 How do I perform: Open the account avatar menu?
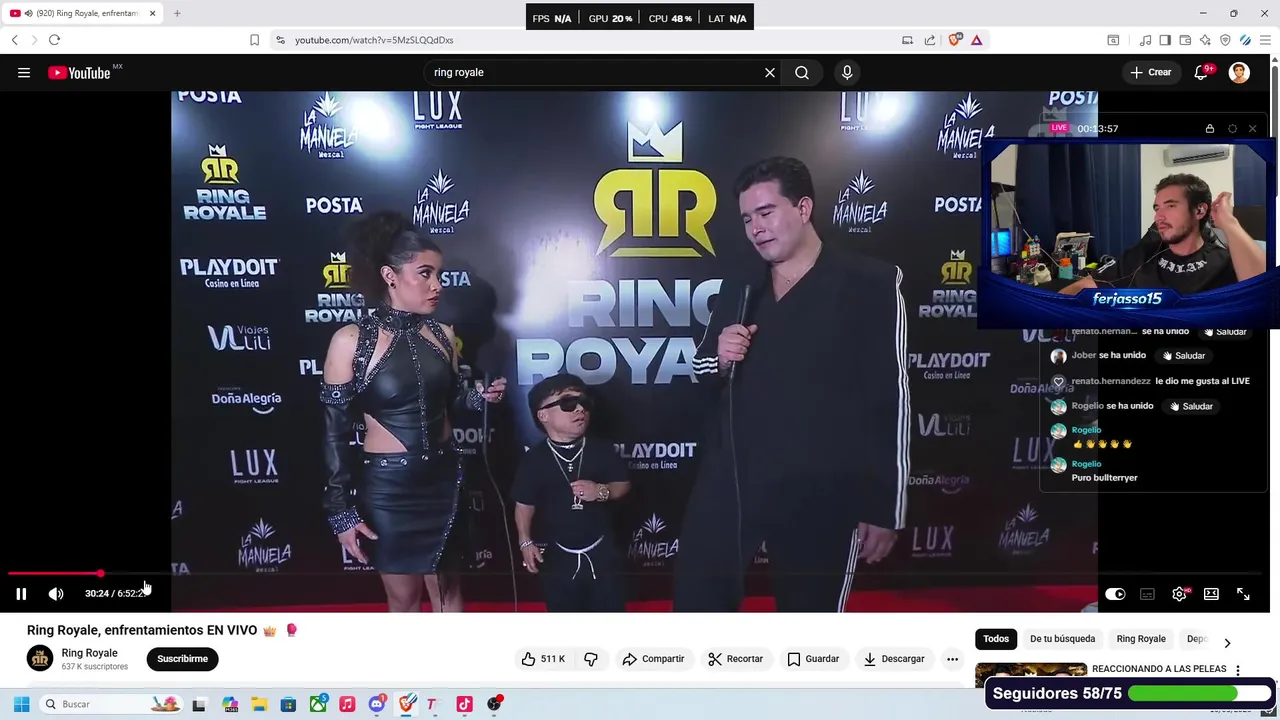coord(1239,72)
